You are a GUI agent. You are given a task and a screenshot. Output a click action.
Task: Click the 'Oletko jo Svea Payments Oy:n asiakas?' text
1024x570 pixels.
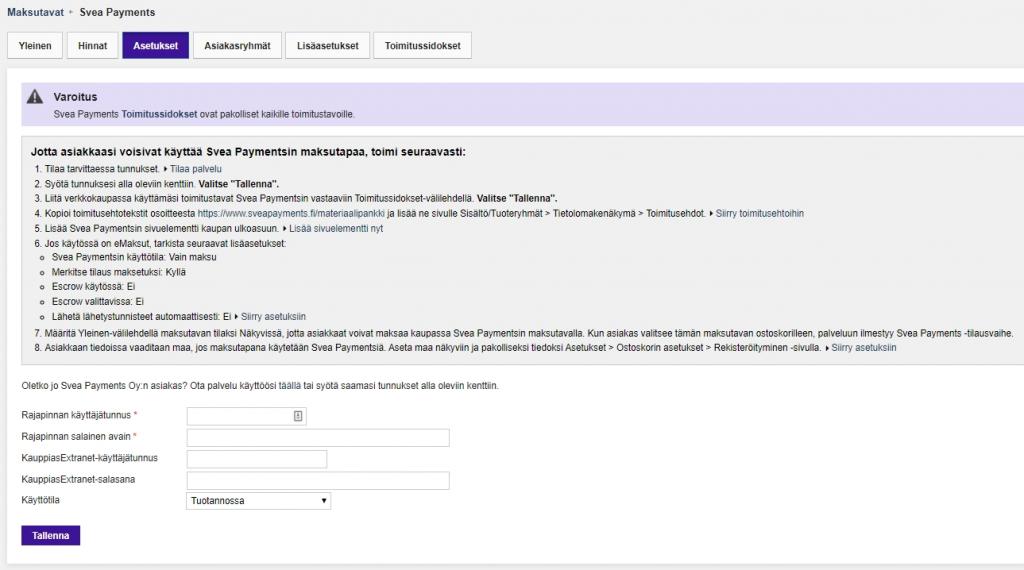coord(104,386)
